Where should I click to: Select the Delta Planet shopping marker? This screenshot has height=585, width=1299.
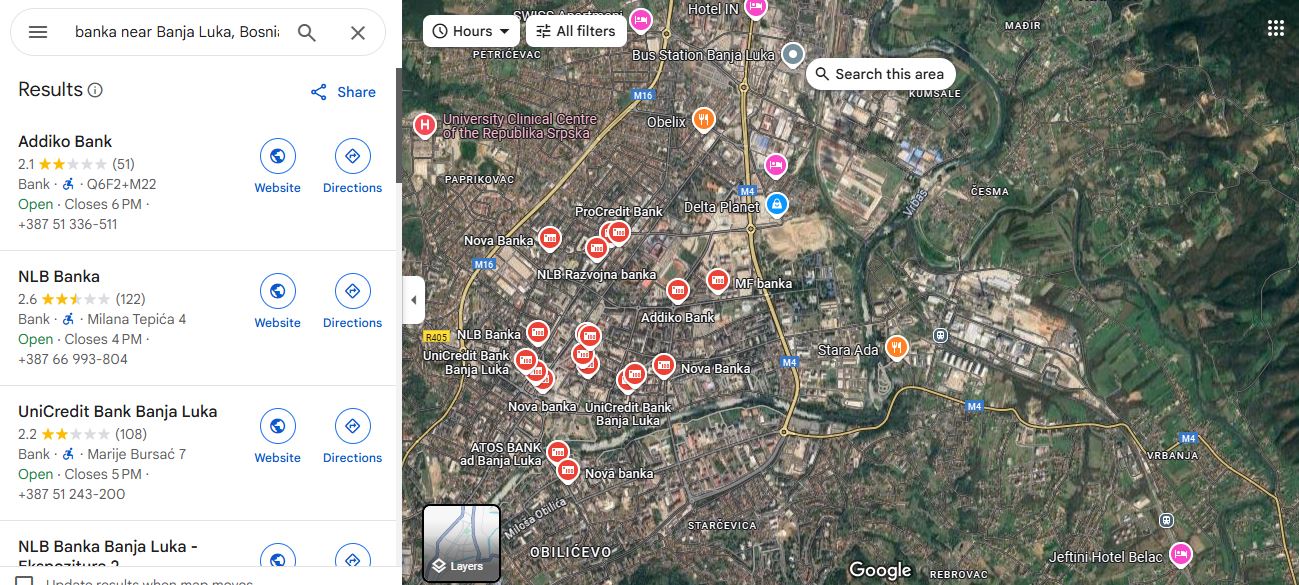pos(777,204)
